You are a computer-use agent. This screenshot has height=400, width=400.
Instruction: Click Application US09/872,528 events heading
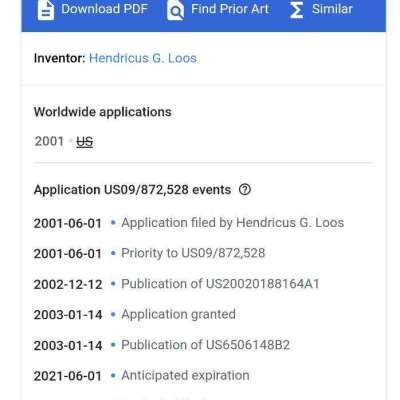(x=132, y=190)
